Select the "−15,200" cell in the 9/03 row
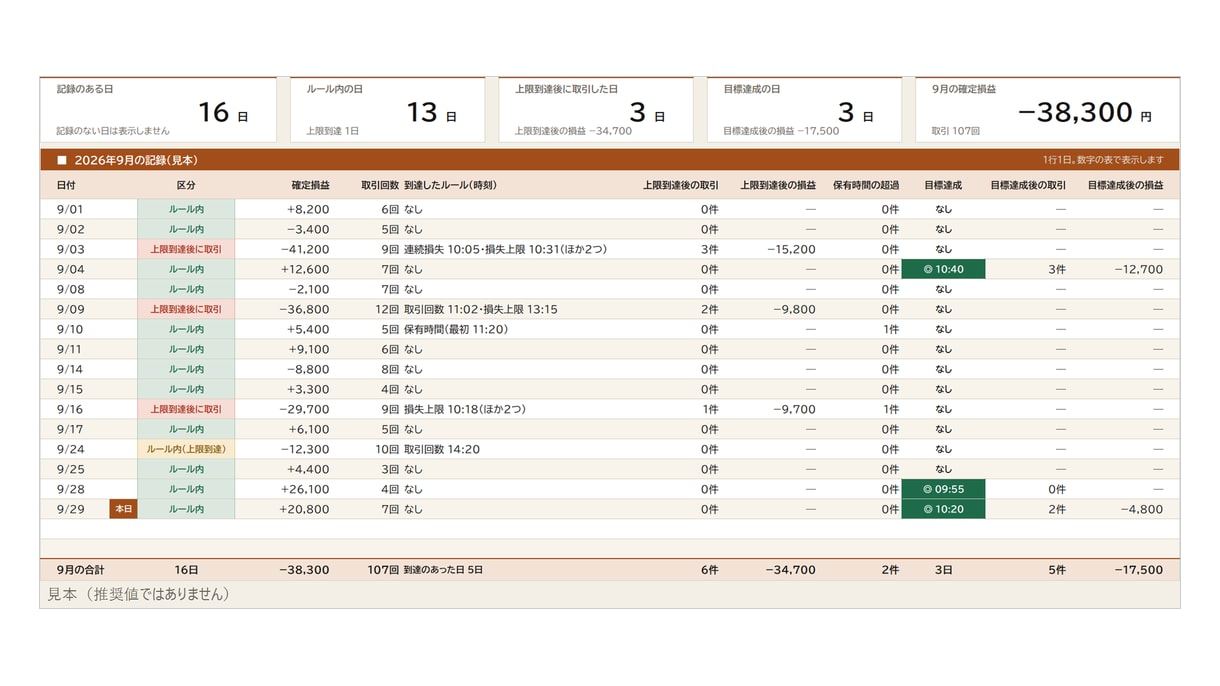This screenshot has height=686, width=1220. pyautogui.click(x=791, y=249)
